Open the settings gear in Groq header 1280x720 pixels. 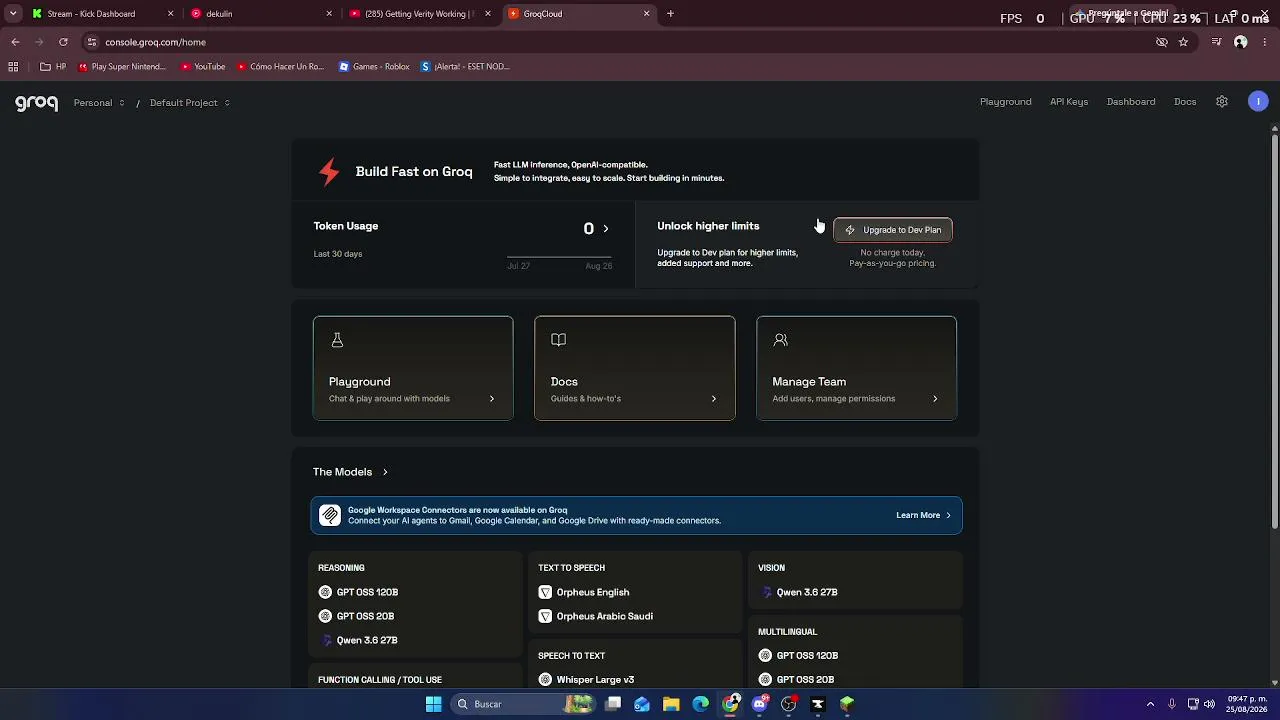pos(1222,102)
